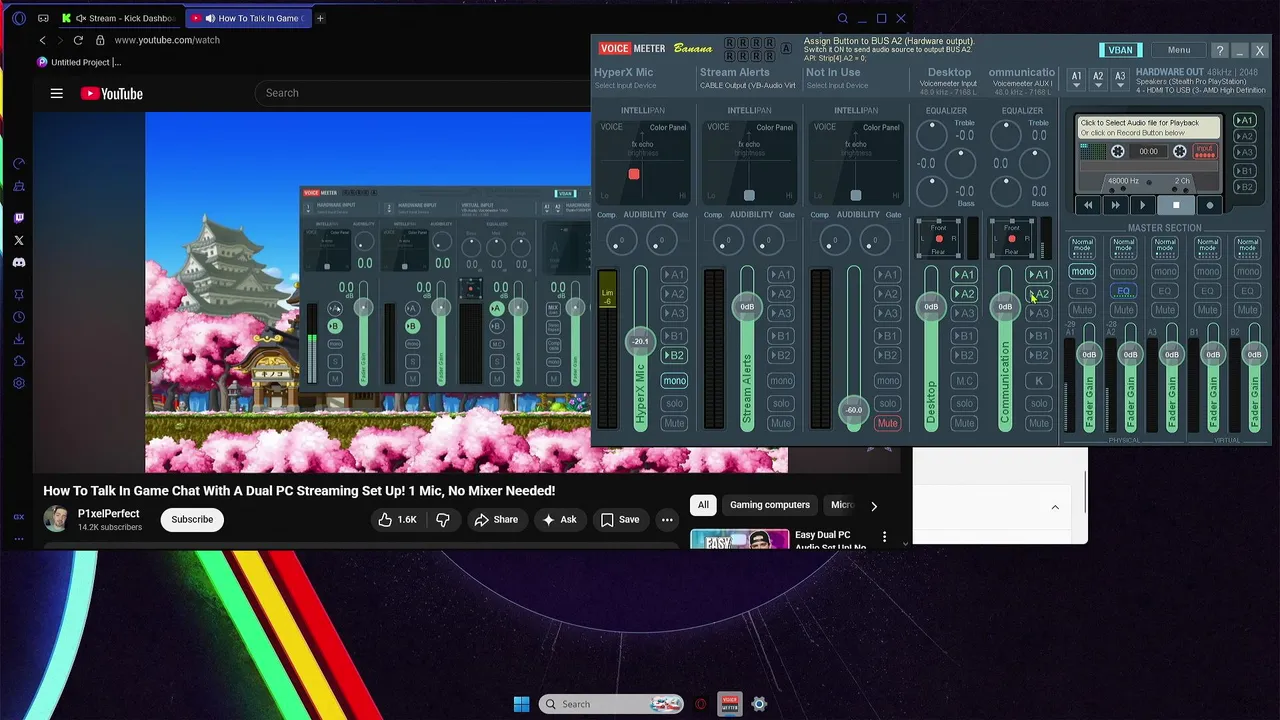This screenshot has height=720, width=1280.
Task: Subscribe to P1xelPerfect channel
Action: point(192,520)
